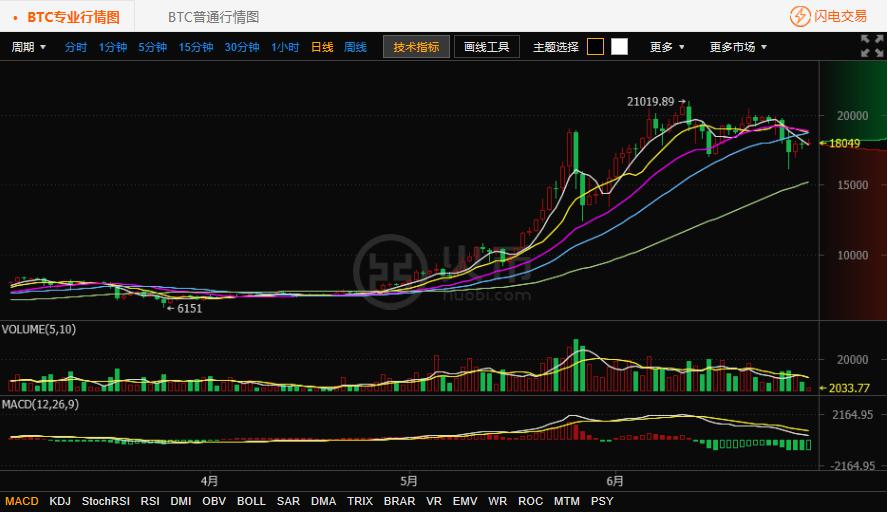Switch to BTC专业行情图 tab

click(72, 17)
